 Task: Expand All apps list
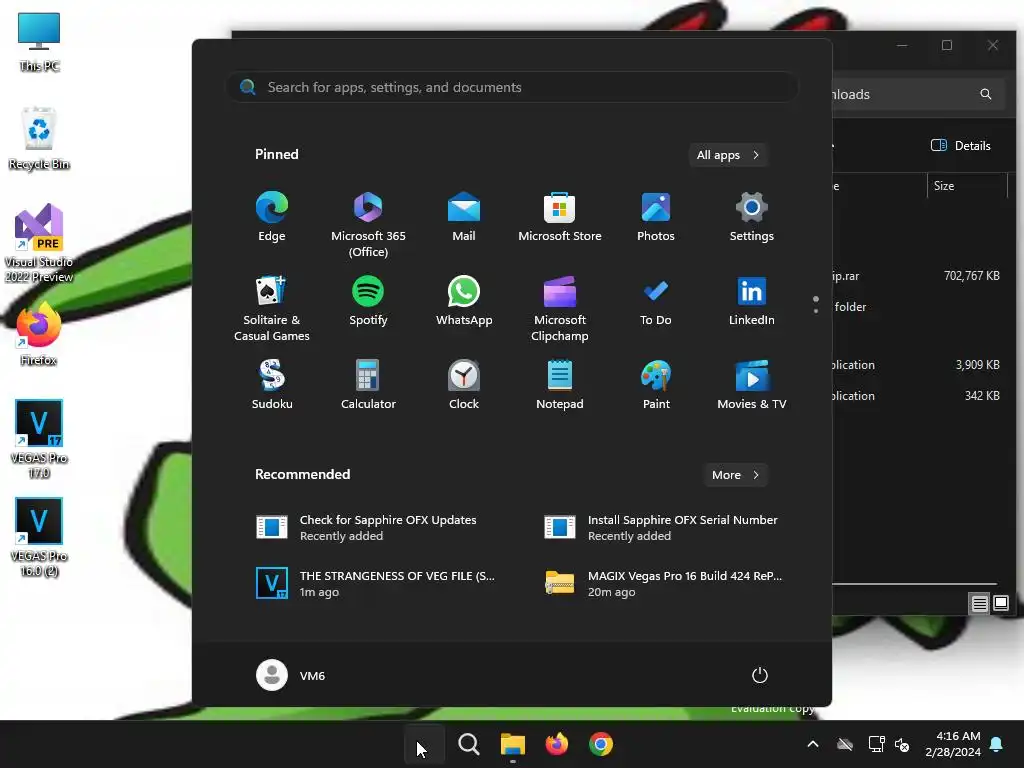728,155
